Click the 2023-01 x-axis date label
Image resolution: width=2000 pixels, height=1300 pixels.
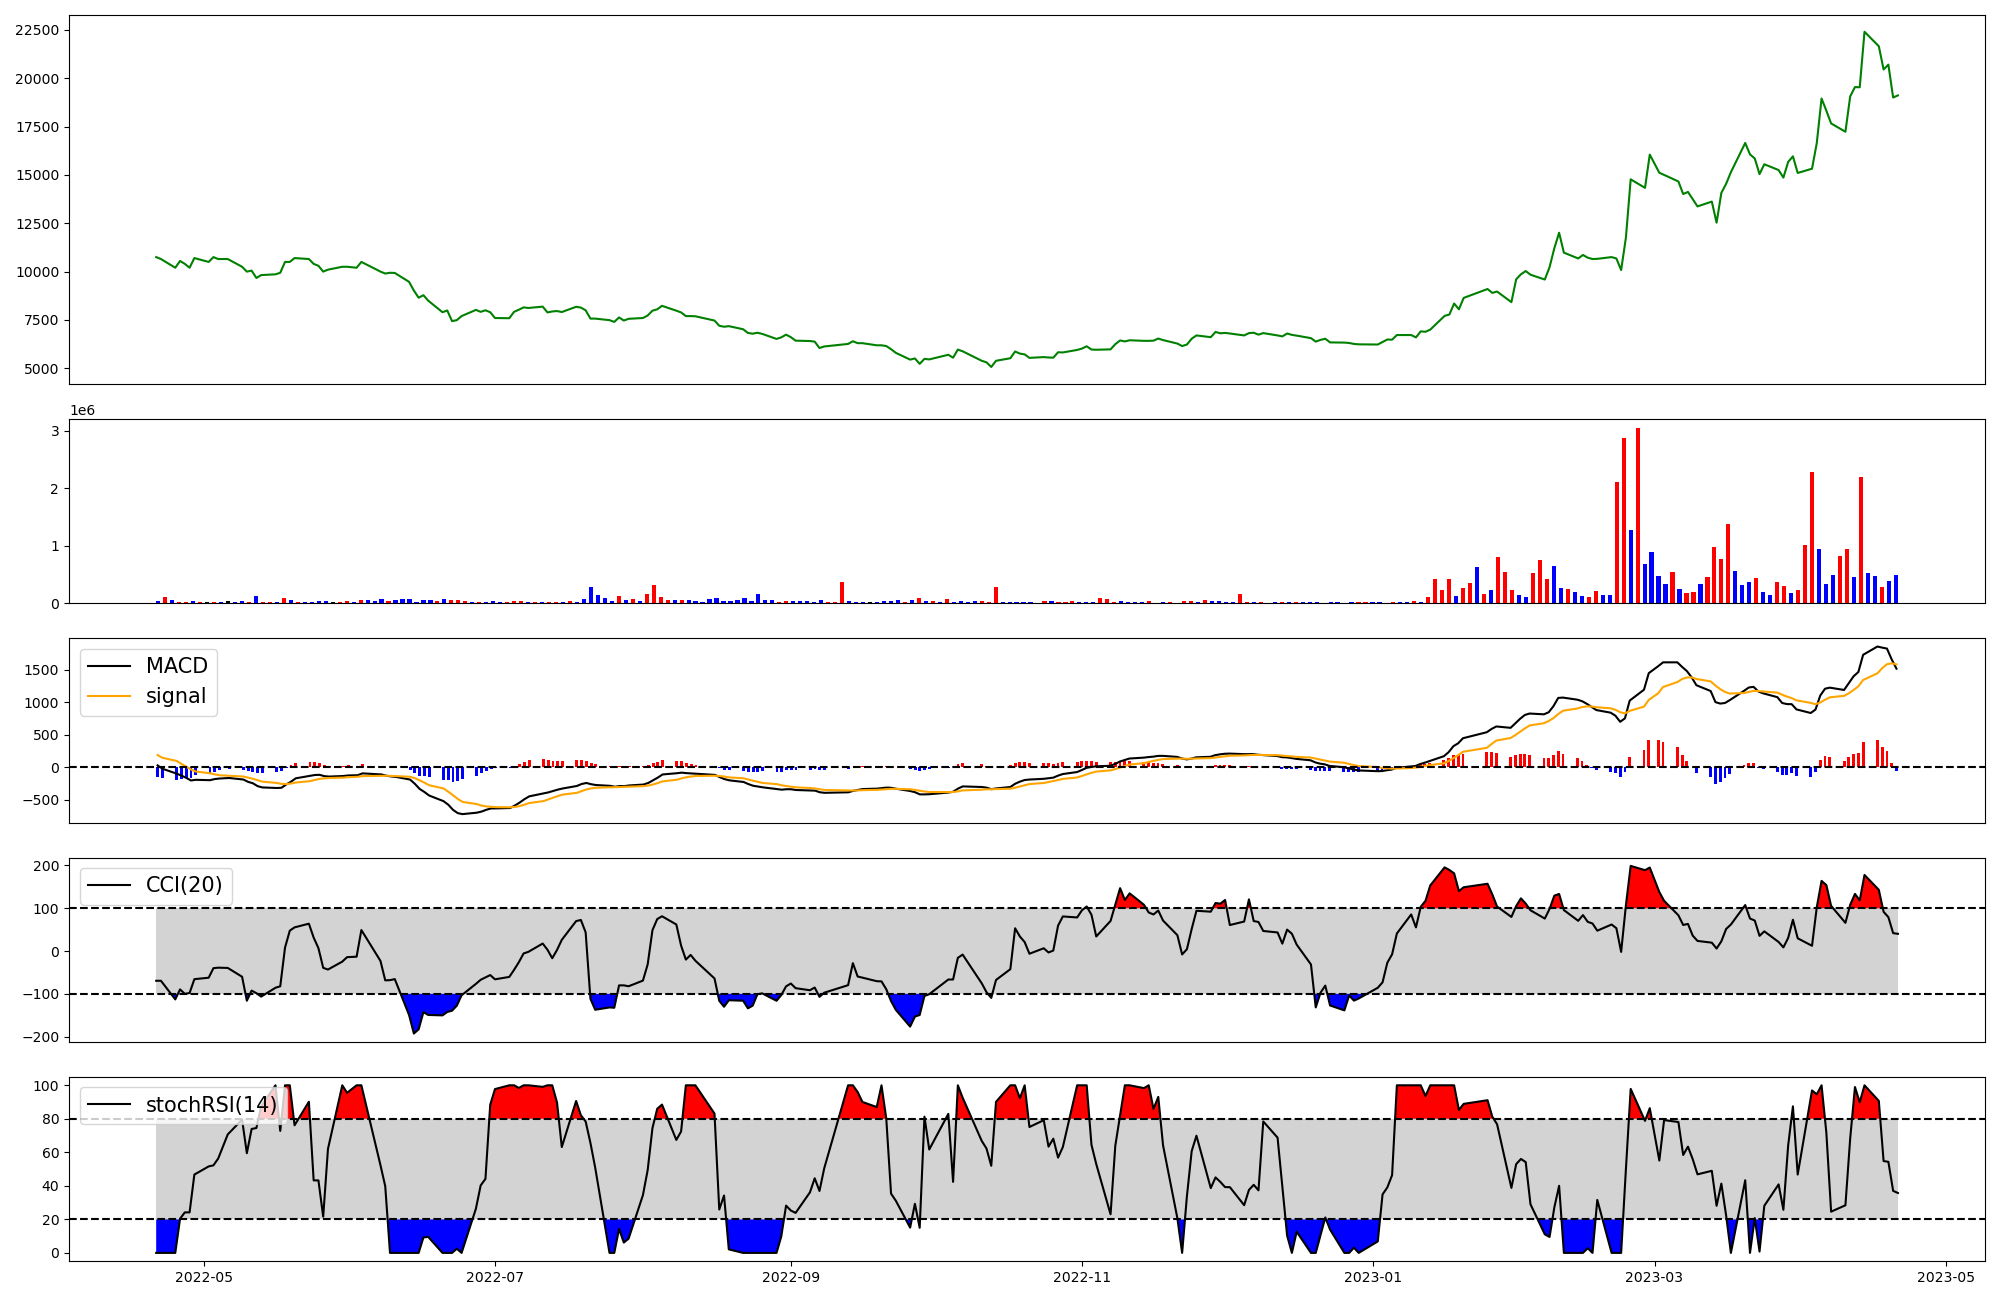coord(1373,1277)
